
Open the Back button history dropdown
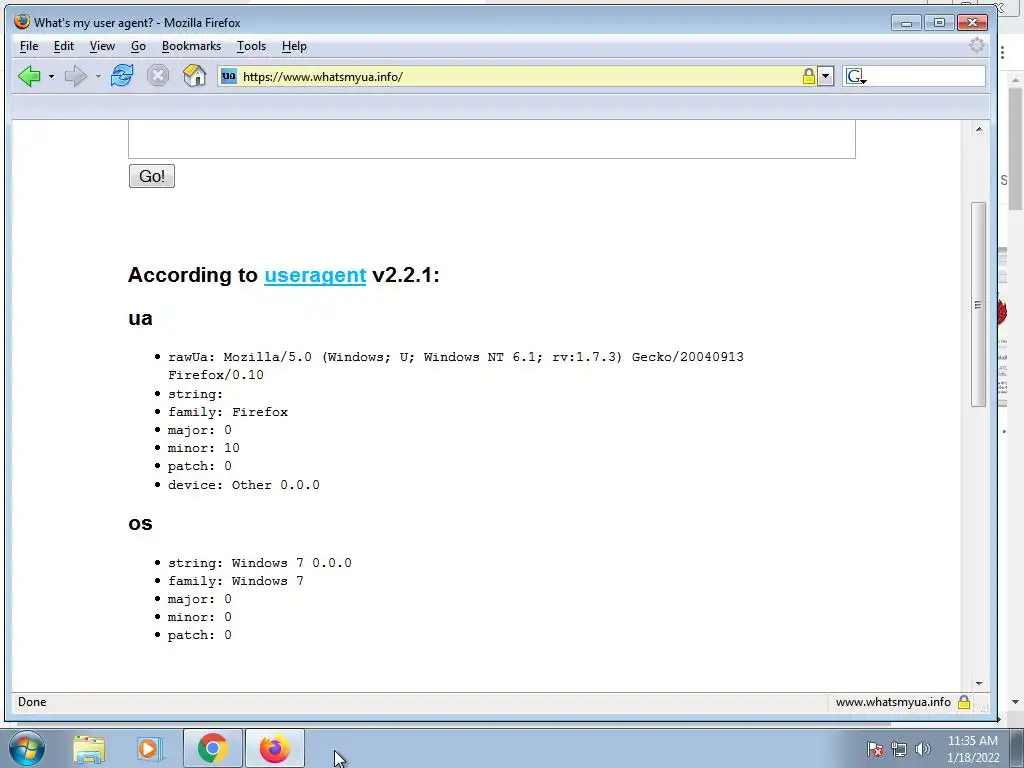point(51,76)
